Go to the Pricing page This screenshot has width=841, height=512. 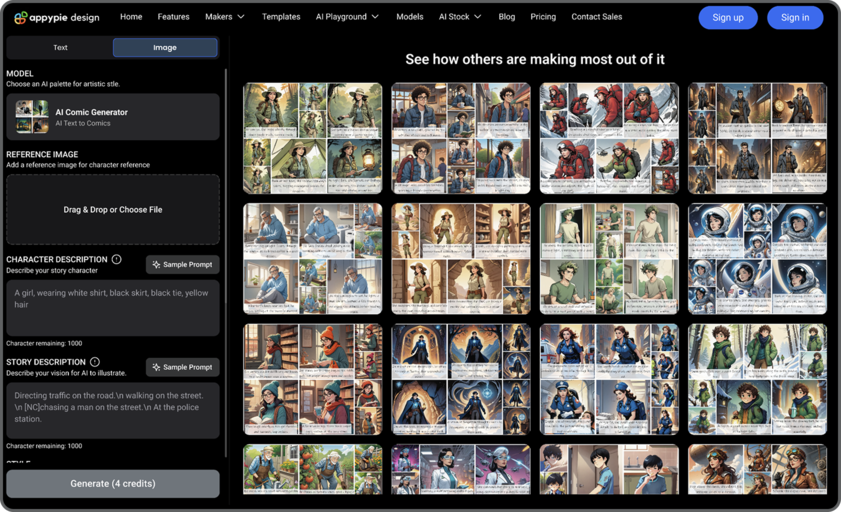tap(543, 17)
